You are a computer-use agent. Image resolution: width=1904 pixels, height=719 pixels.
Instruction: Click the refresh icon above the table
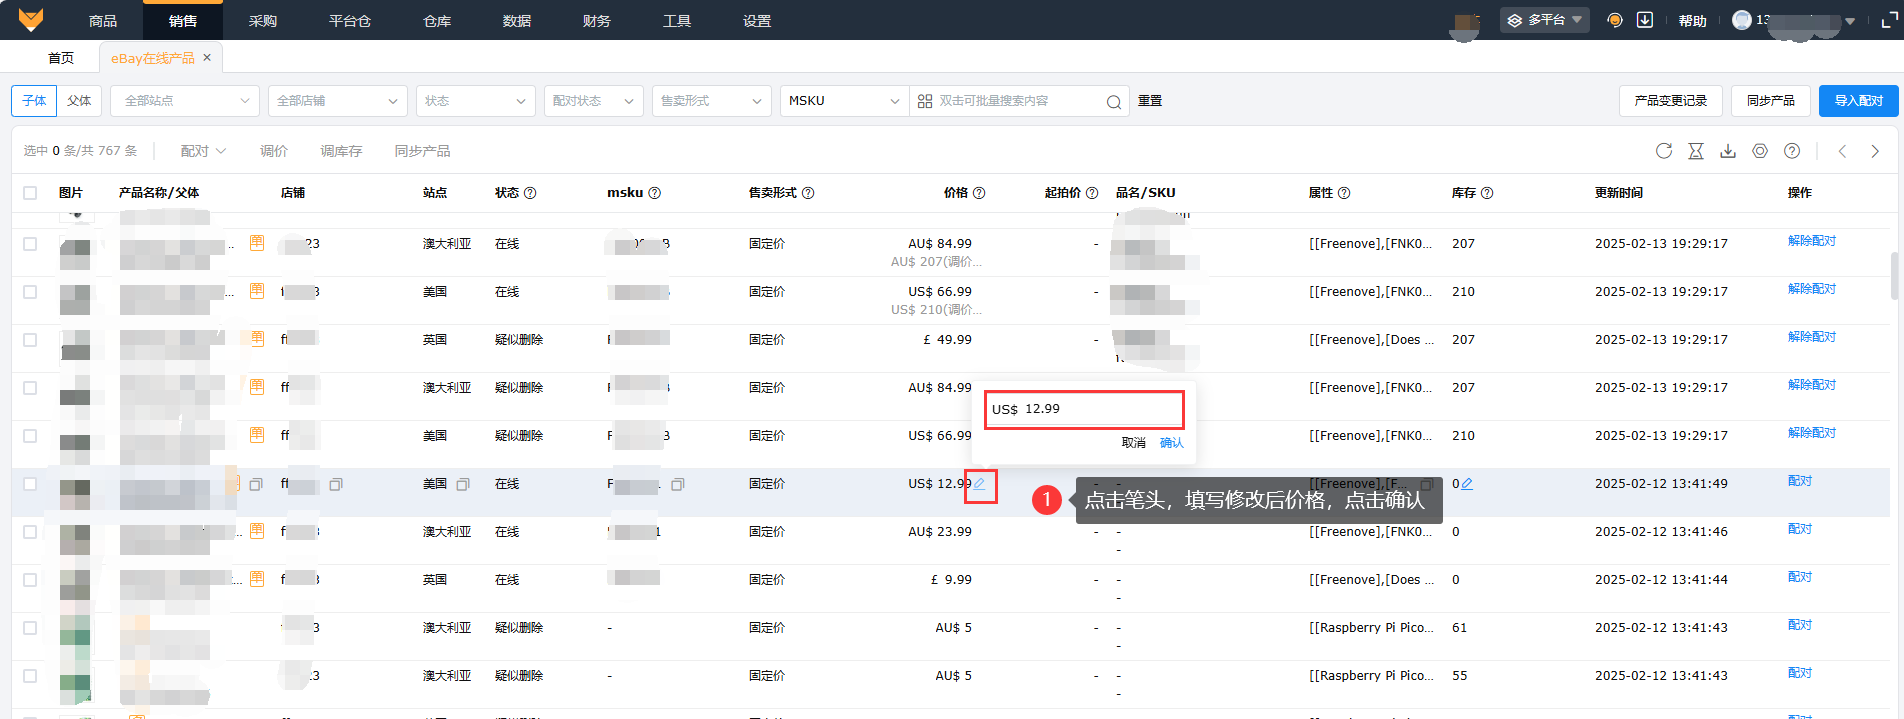click(1664, 151)
